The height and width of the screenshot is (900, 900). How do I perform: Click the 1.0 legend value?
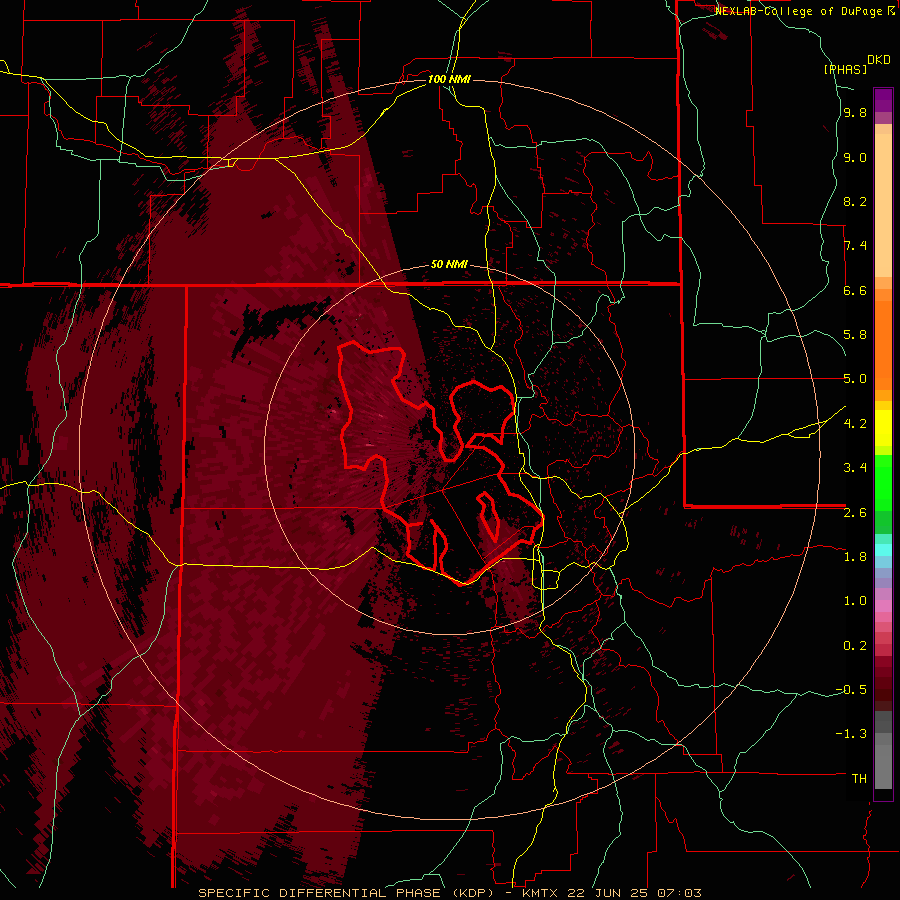click(855, 601)
